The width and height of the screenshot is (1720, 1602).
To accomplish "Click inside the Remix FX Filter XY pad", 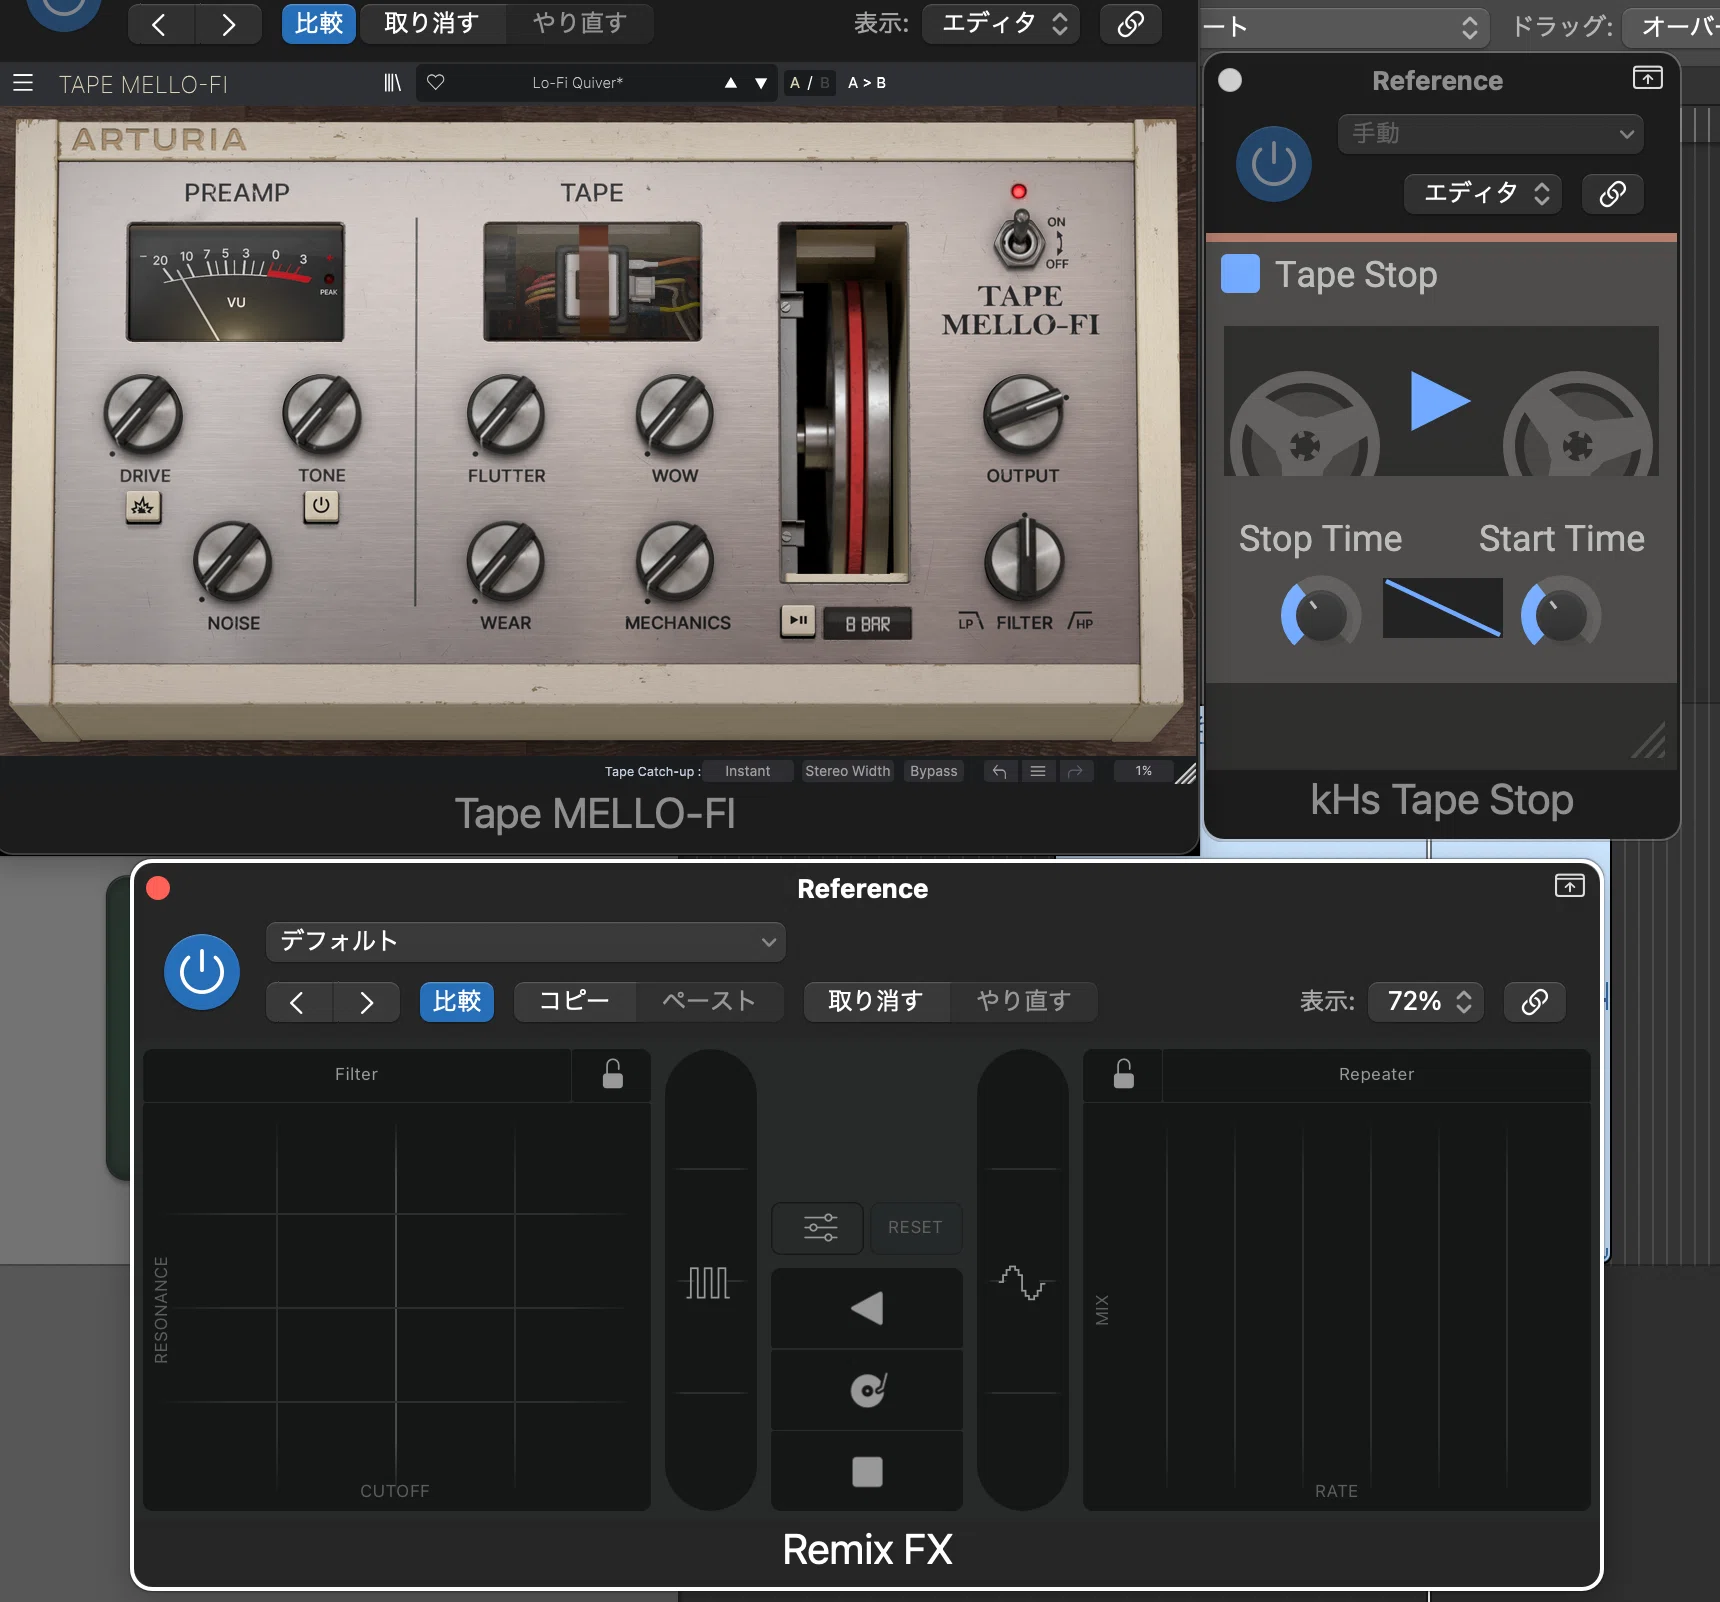I will [x=397, y=1306].
